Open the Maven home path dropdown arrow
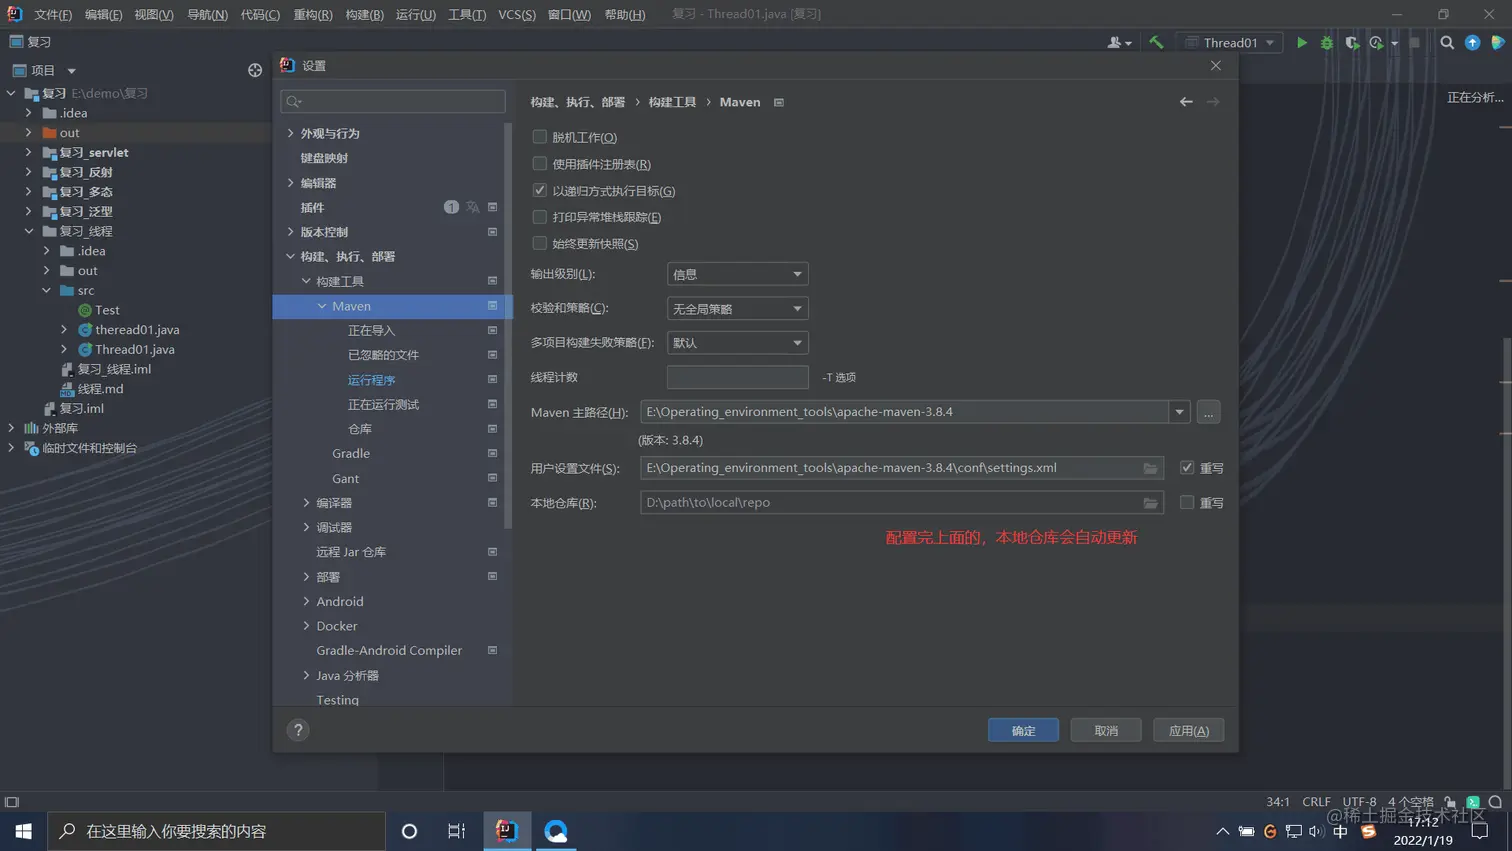This screenshot has height=851, width=1512. pyautogui.click(x=1179, y=412)
